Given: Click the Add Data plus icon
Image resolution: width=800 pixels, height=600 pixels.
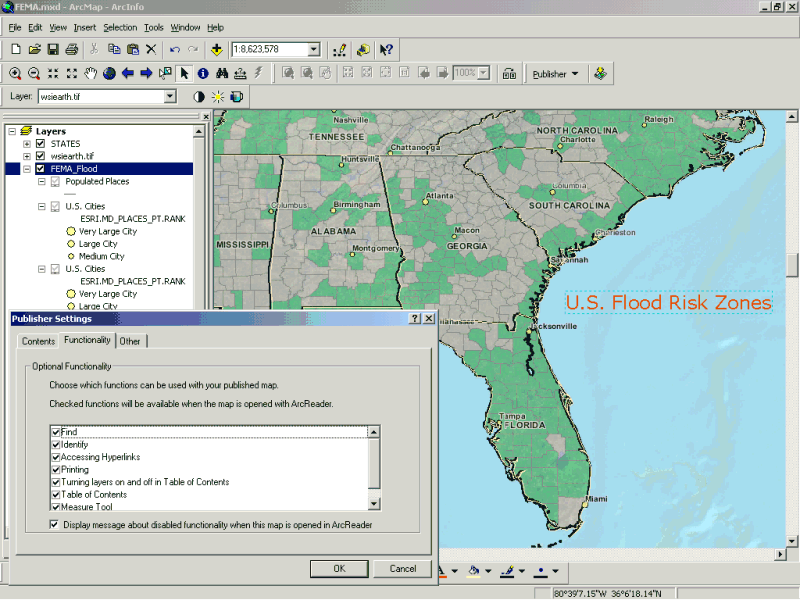Looking at the screenshot, I should pos(216,49).
